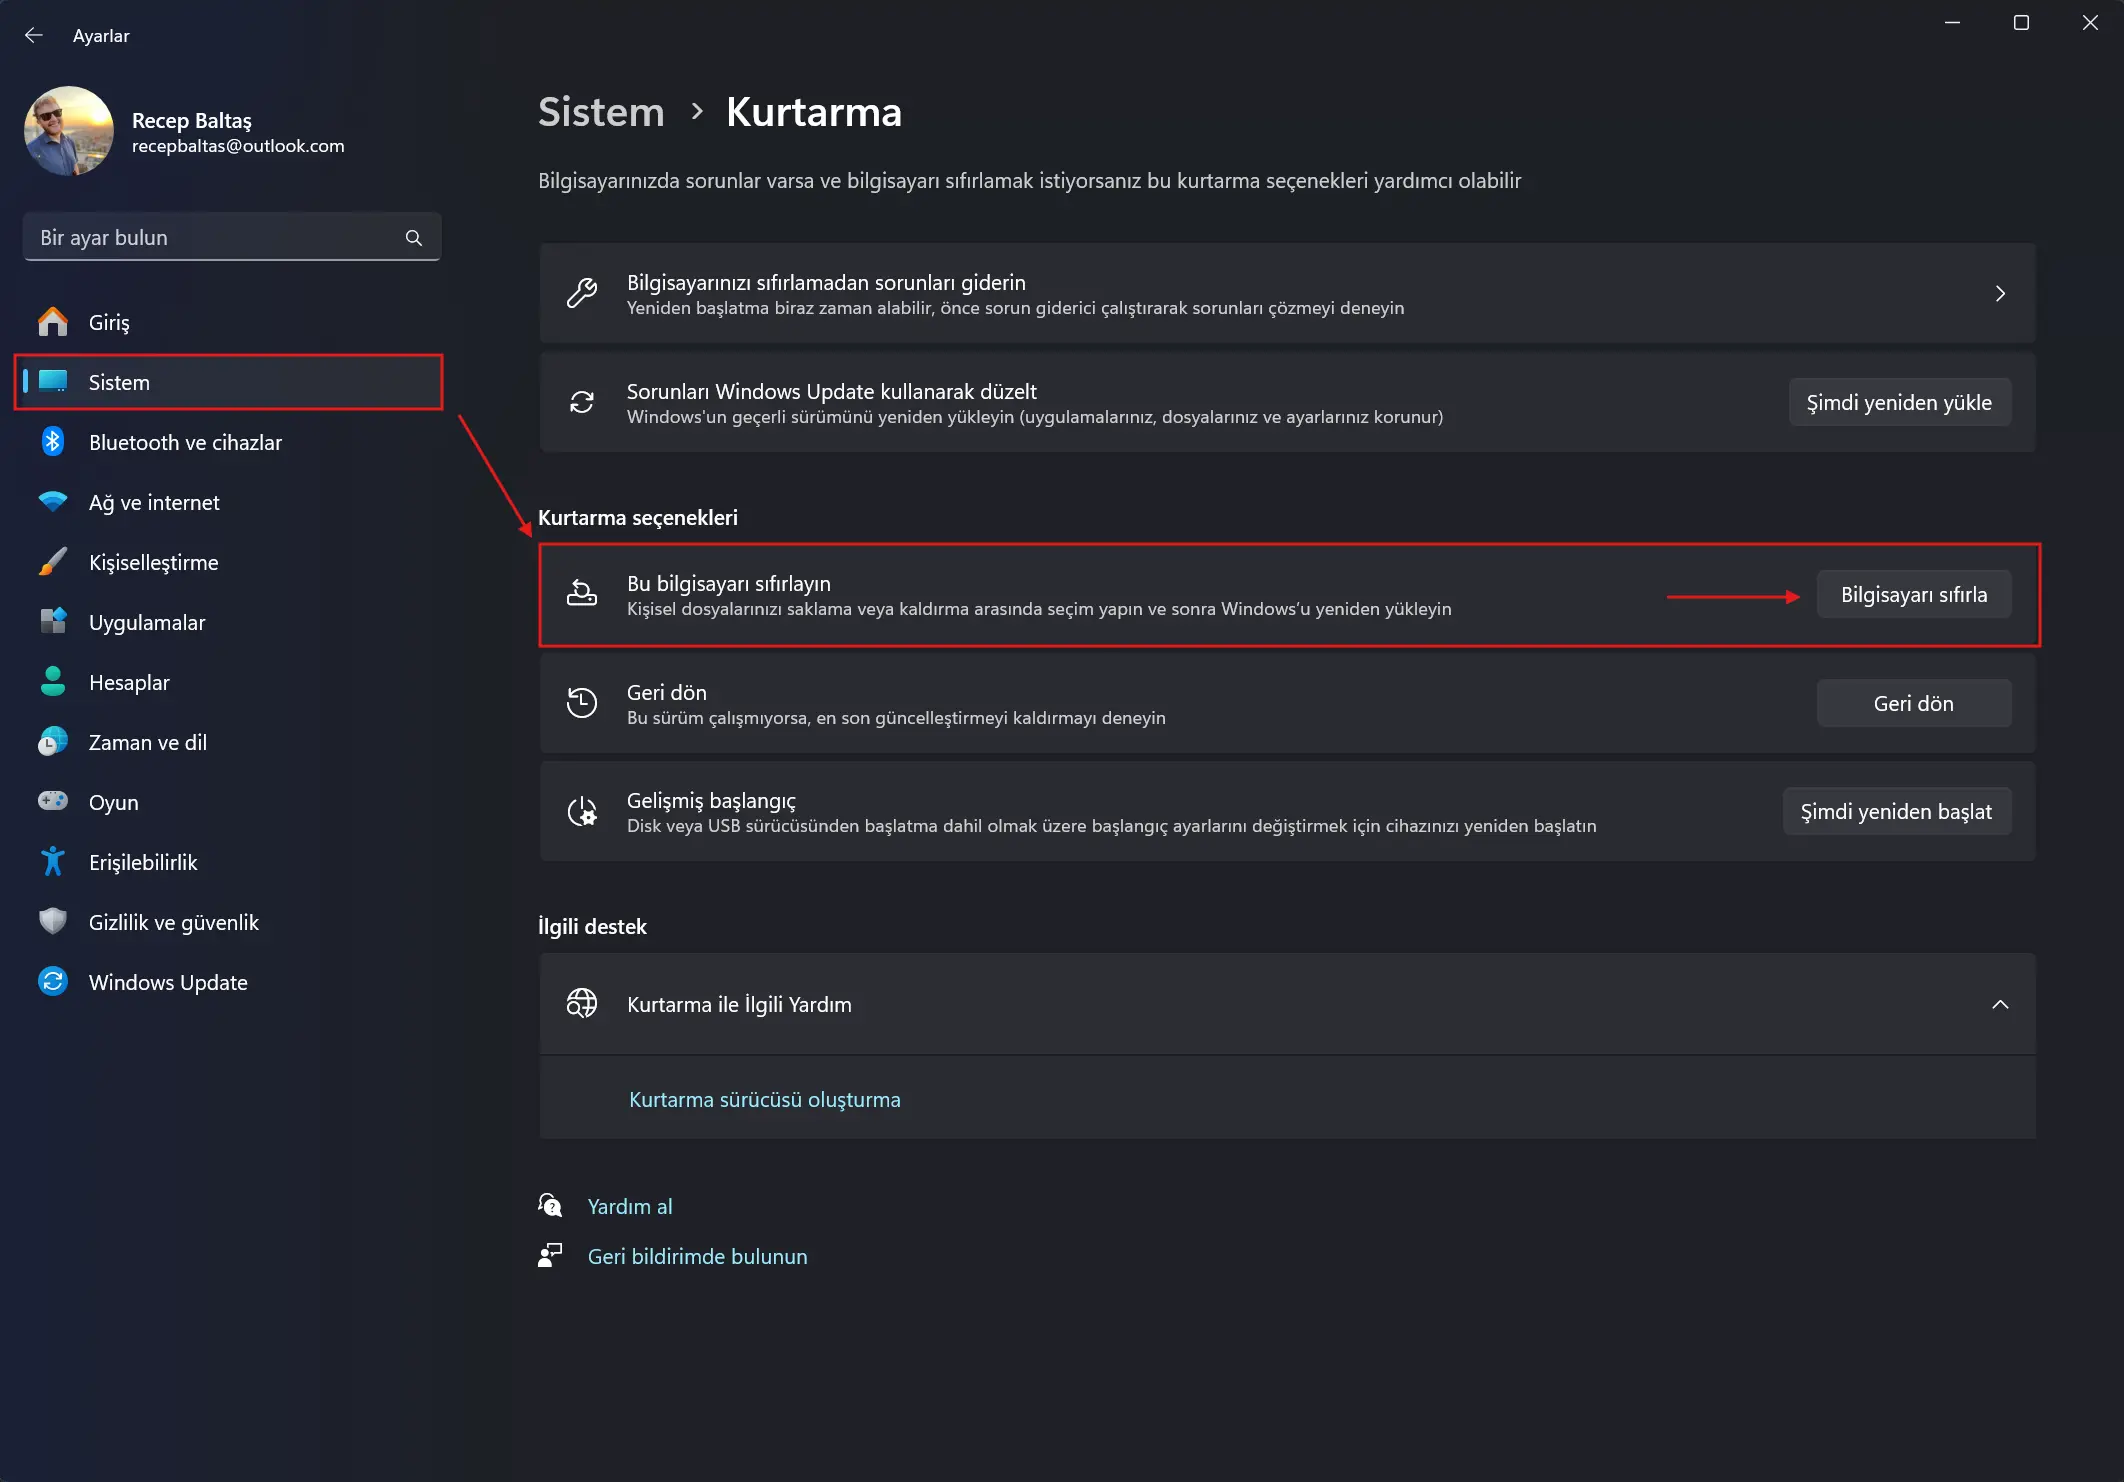The height and width of the screenshot is (1482, 2124).
Task: Click Recep Baltaş profile picture
Action: [x=69, y=131]
